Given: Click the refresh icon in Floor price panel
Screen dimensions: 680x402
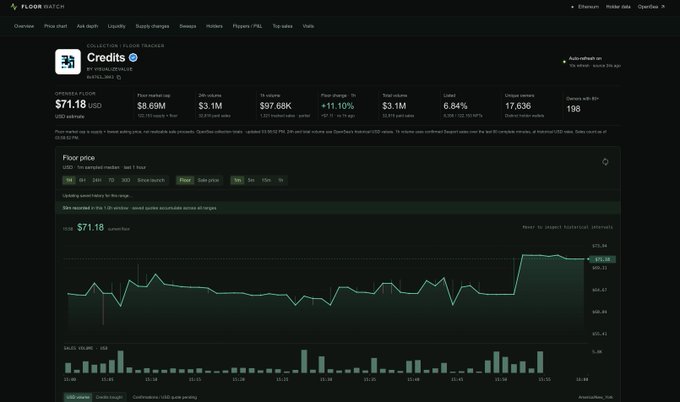Looking at the screenshot, I should 605,162.
